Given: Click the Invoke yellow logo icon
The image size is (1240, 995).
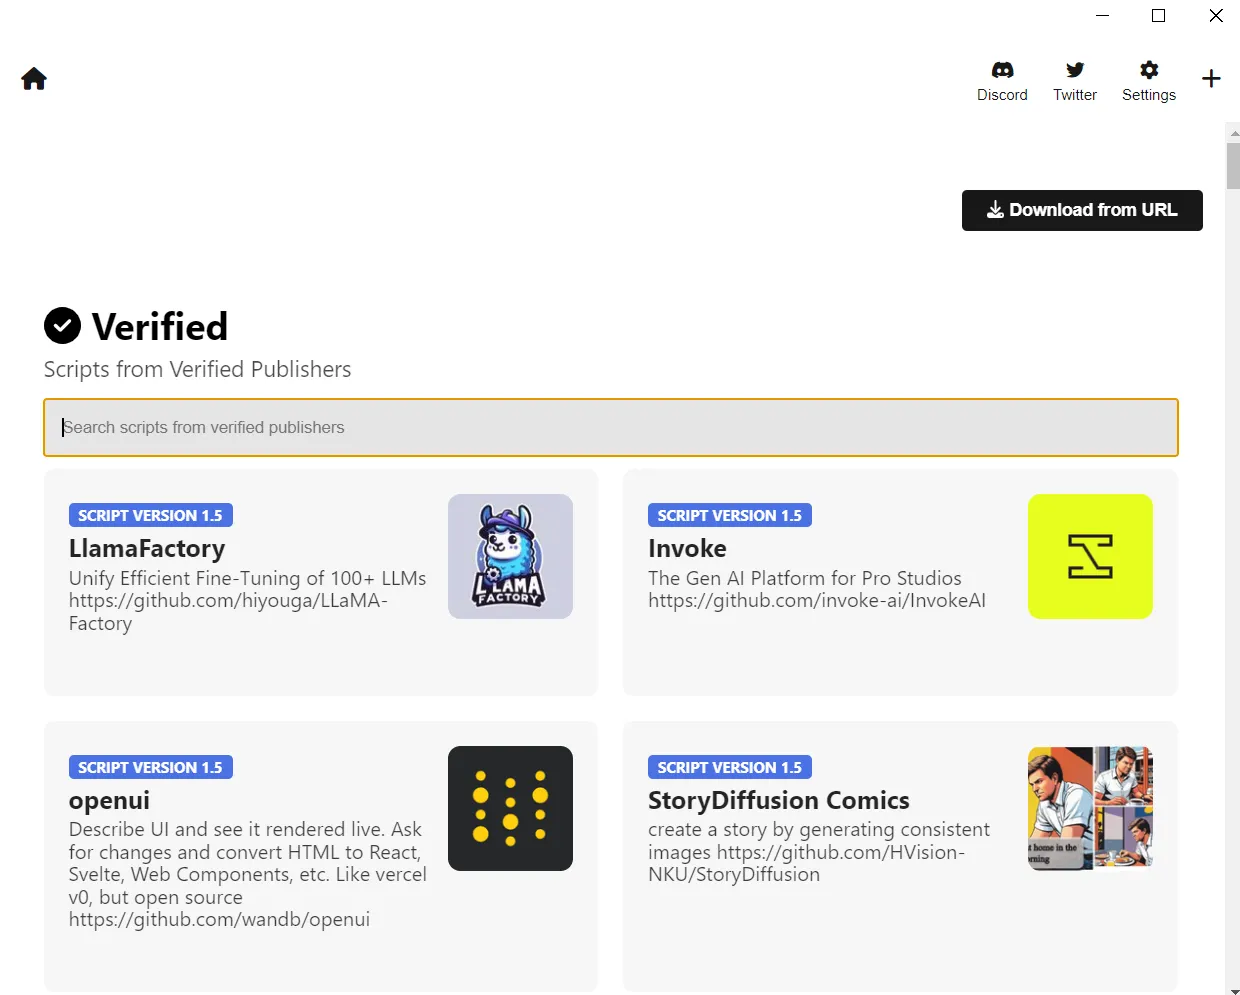Looking at the screenshot, I should (1090, 556).
